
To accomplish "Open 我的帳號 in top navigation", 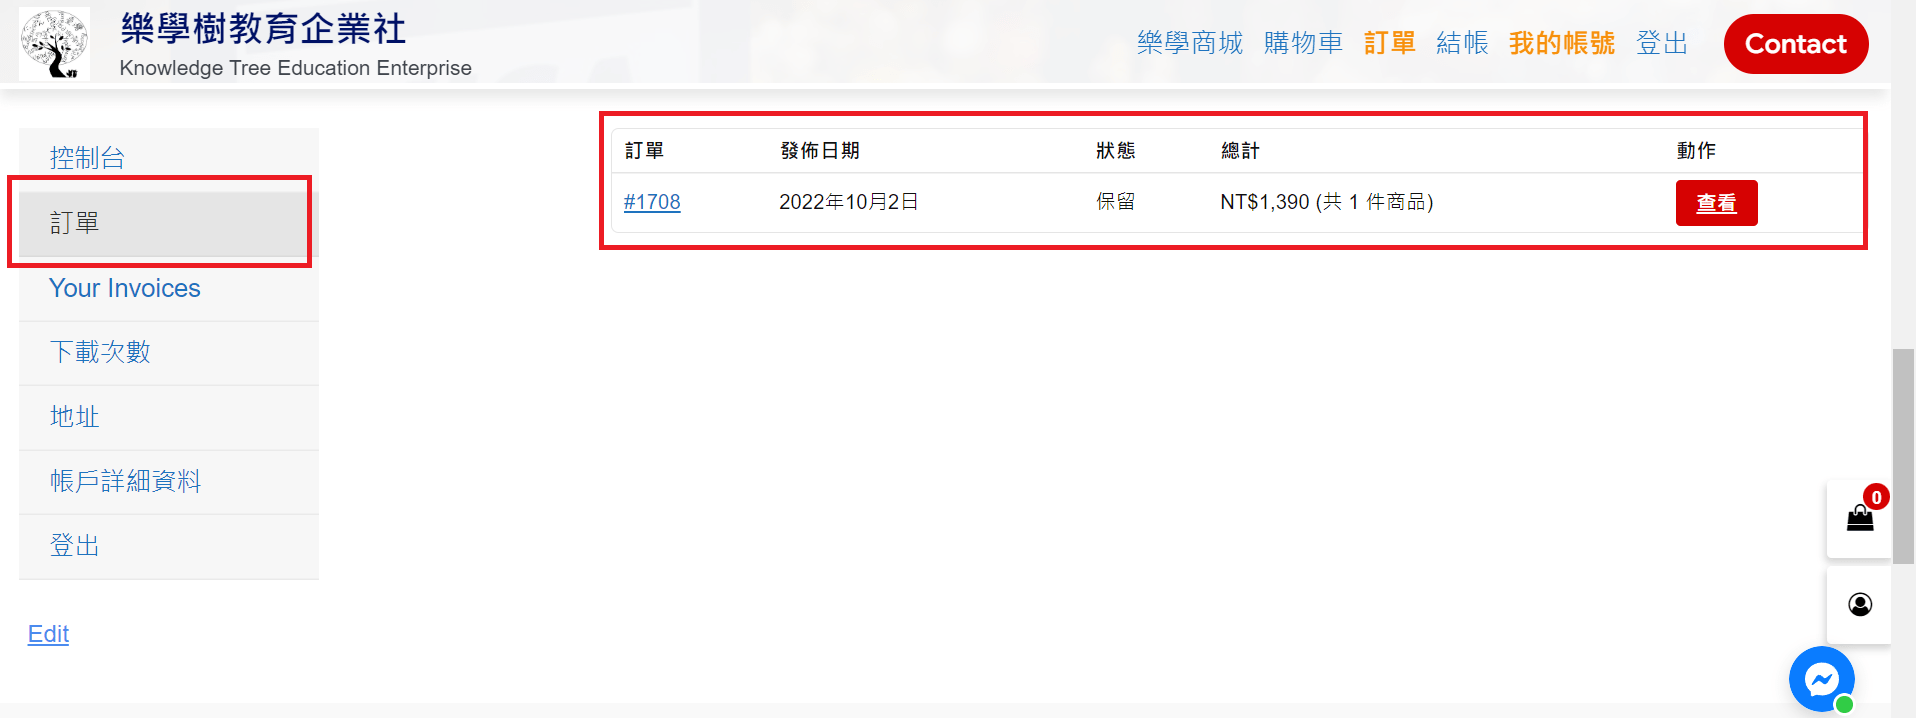I will (1561, 43).
